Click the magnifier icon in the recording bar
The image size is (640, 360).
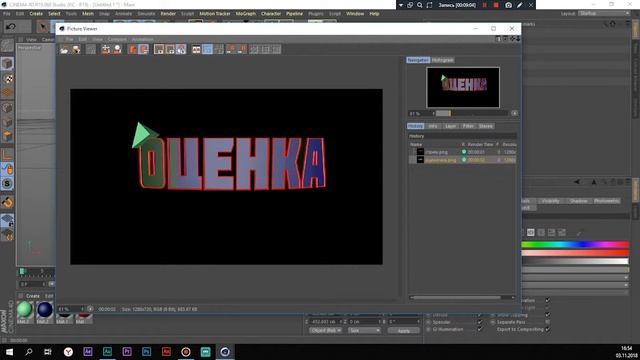coord(420,5)
